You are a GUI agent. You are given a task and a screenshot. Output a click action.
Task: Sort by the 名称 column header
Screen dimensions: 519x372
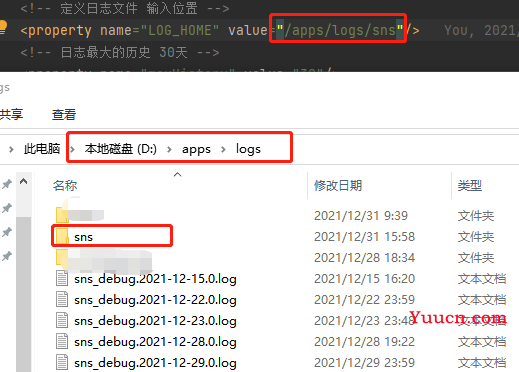65,185
